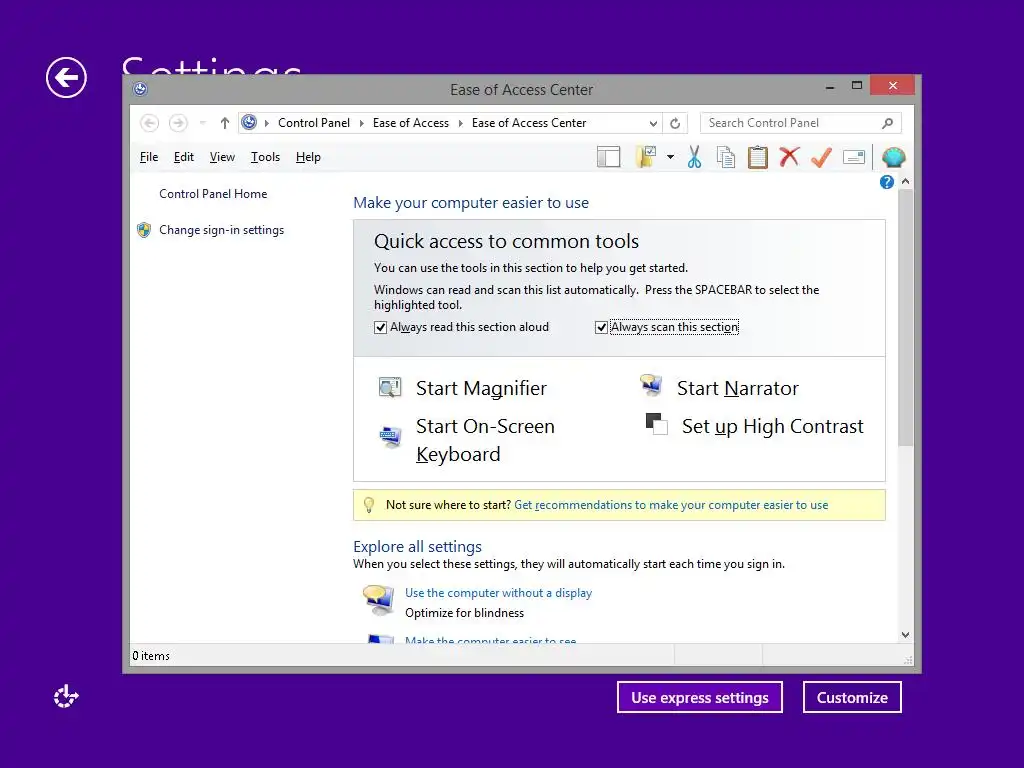Click the window title bar system icon
This screenshot has width=1024, height=768.
coord(140,89)
